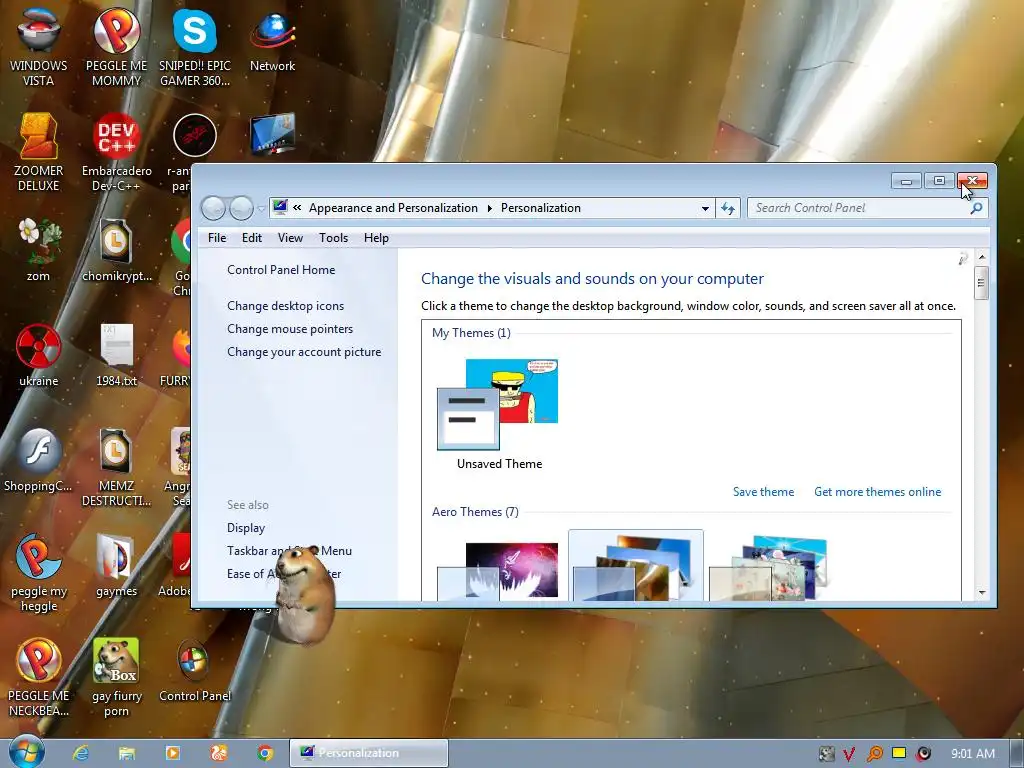This screenshot has width=1024, height=768.
Task: Click the clock showing 9:01 AM
Action: [972, 753]
